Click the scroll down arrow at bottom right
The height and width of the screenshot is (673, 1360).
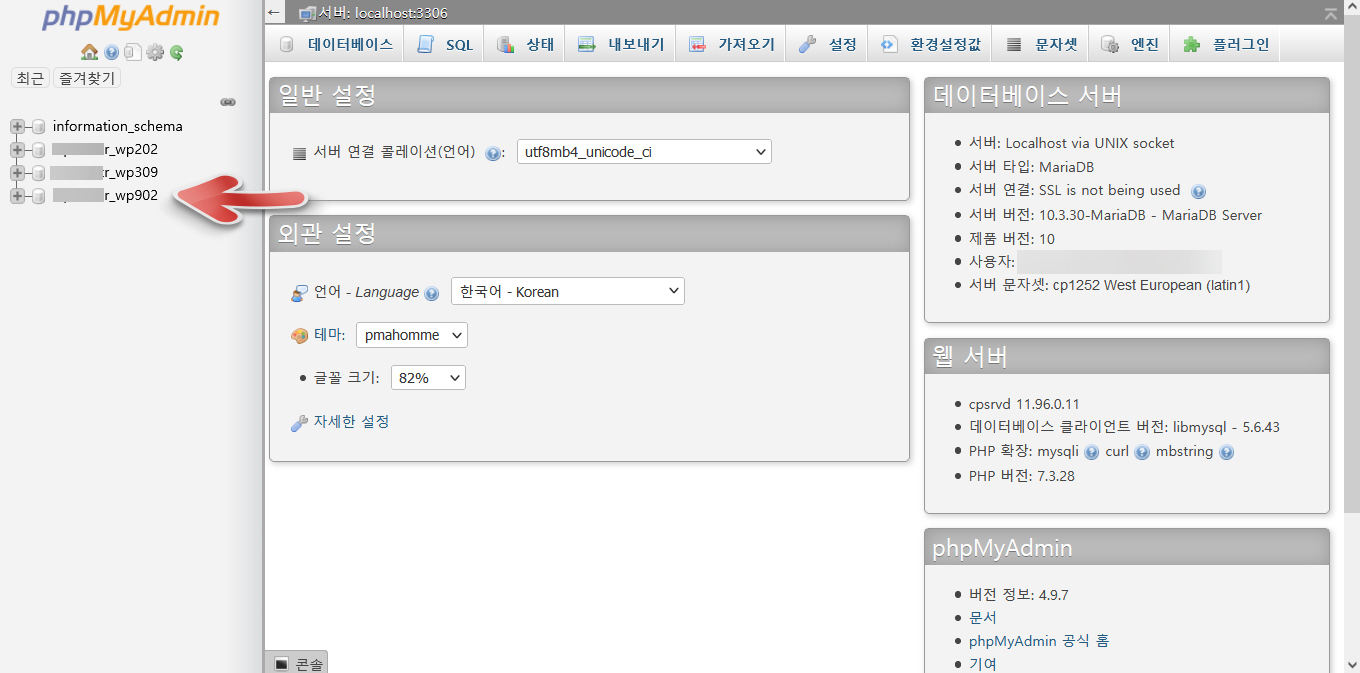(x=1351, y=665)
